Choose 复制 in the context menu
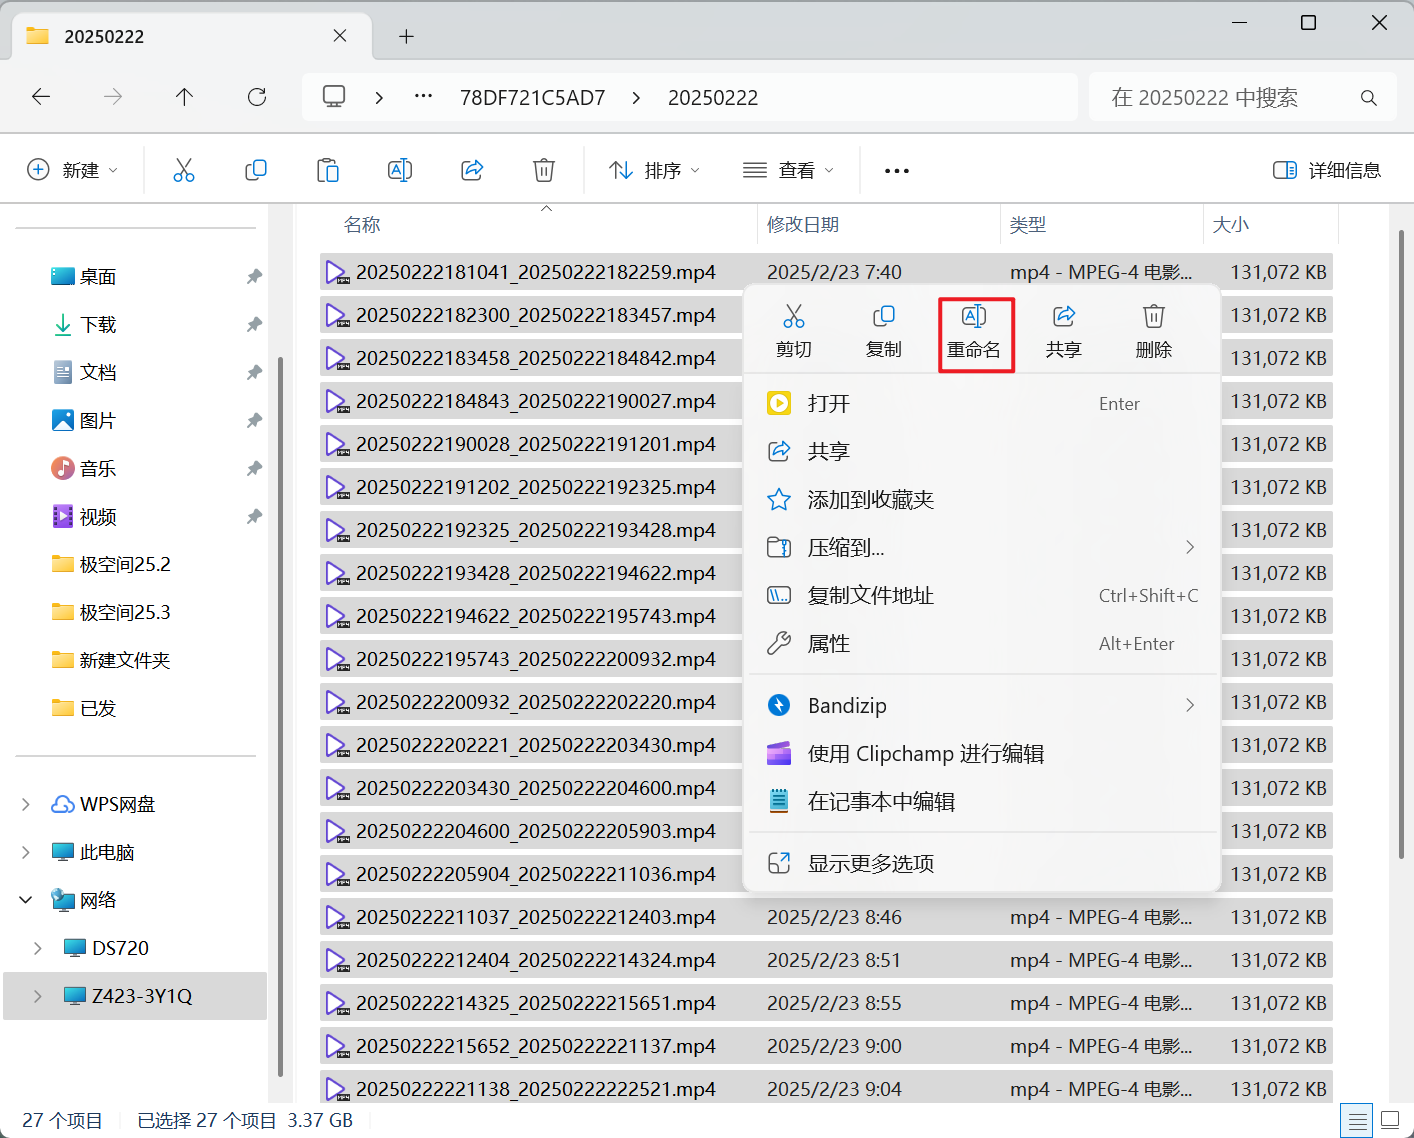The image size is (1414, 1138). point(884,333)
